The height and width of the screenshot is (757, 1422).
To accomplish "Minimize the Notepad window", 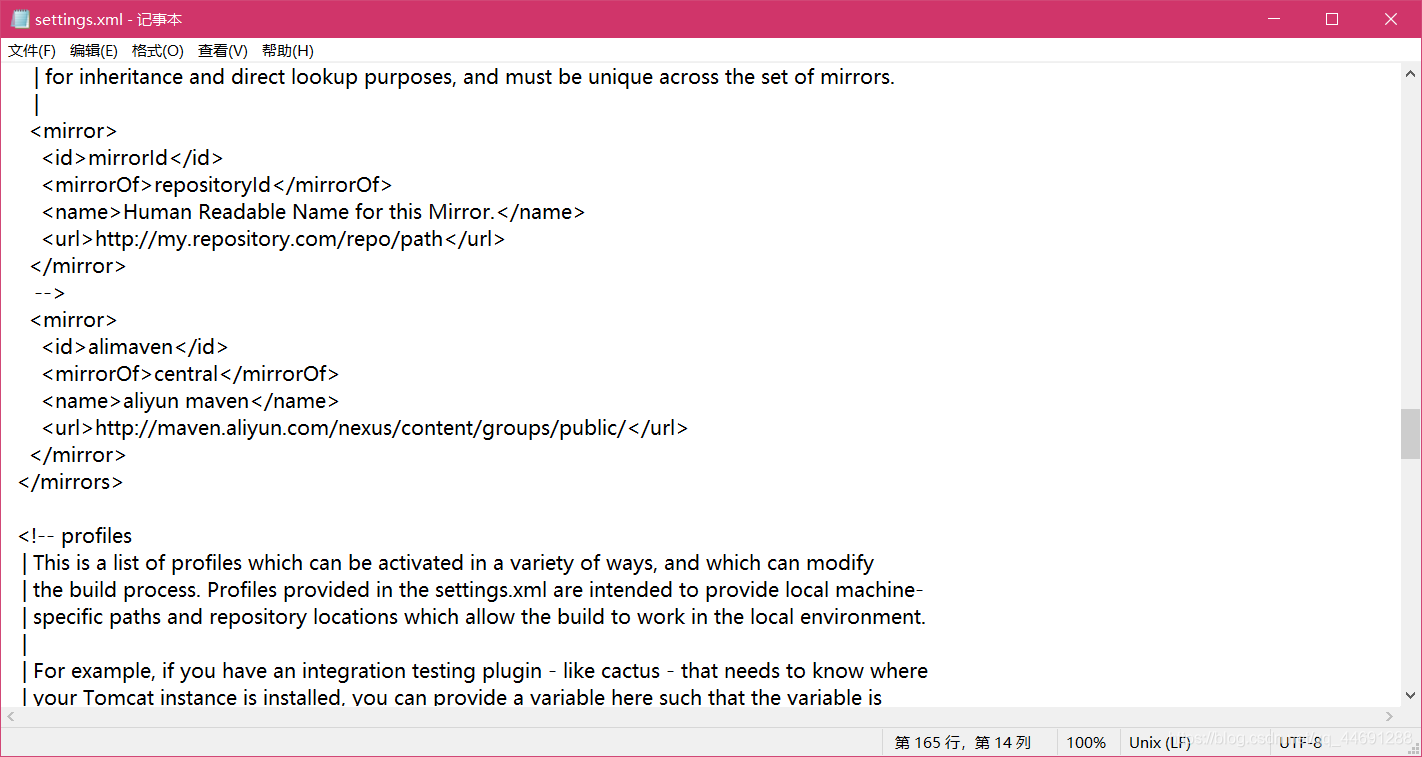I will [1273, 19].
